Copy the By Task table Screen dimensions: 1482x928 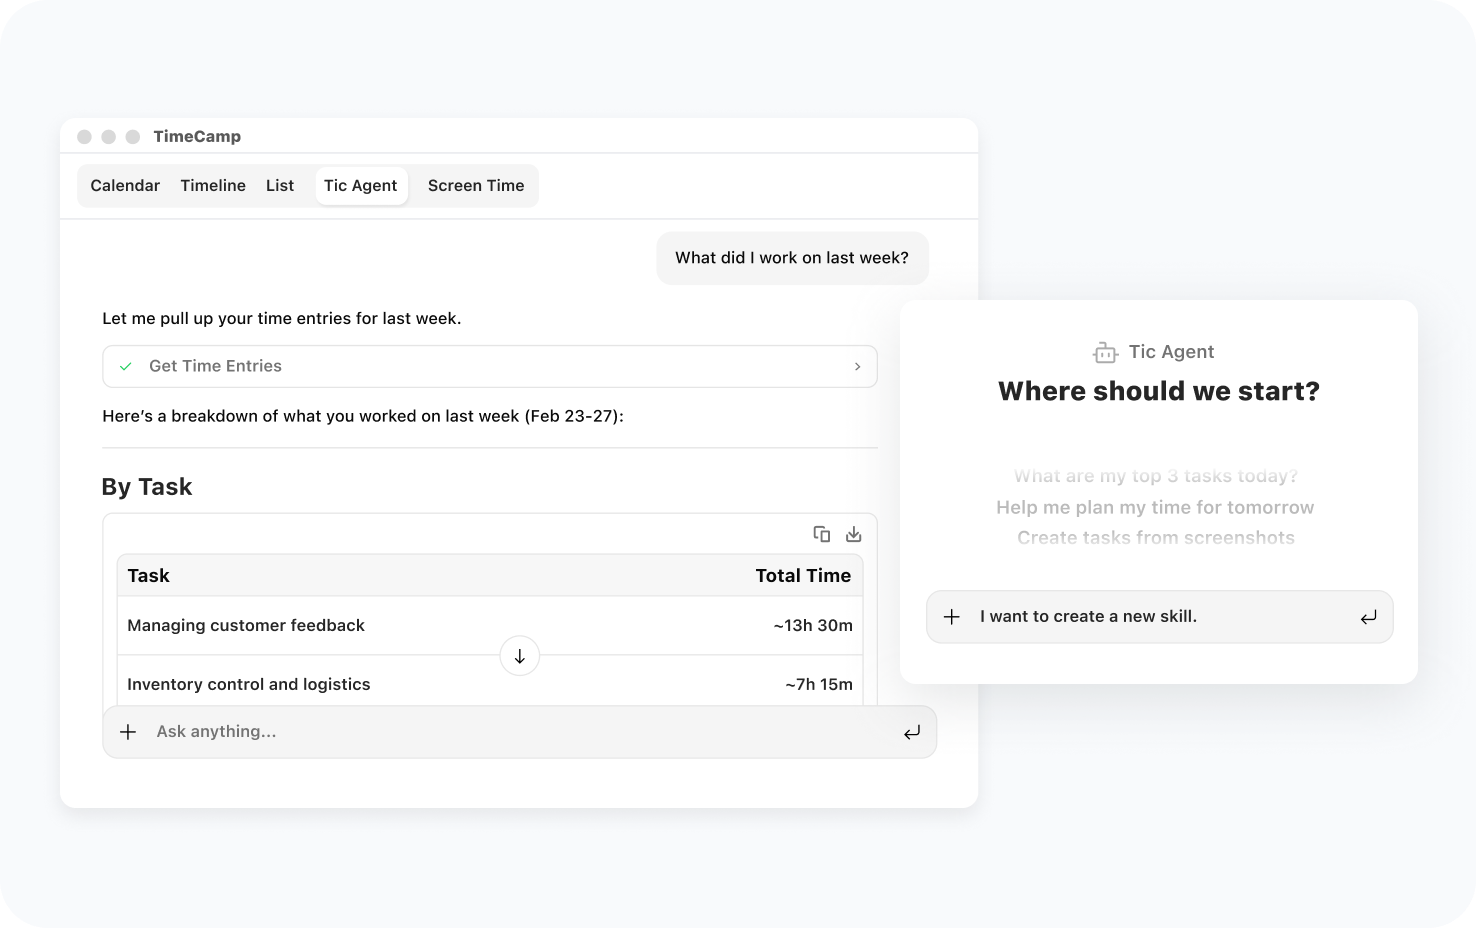[822, 534]
